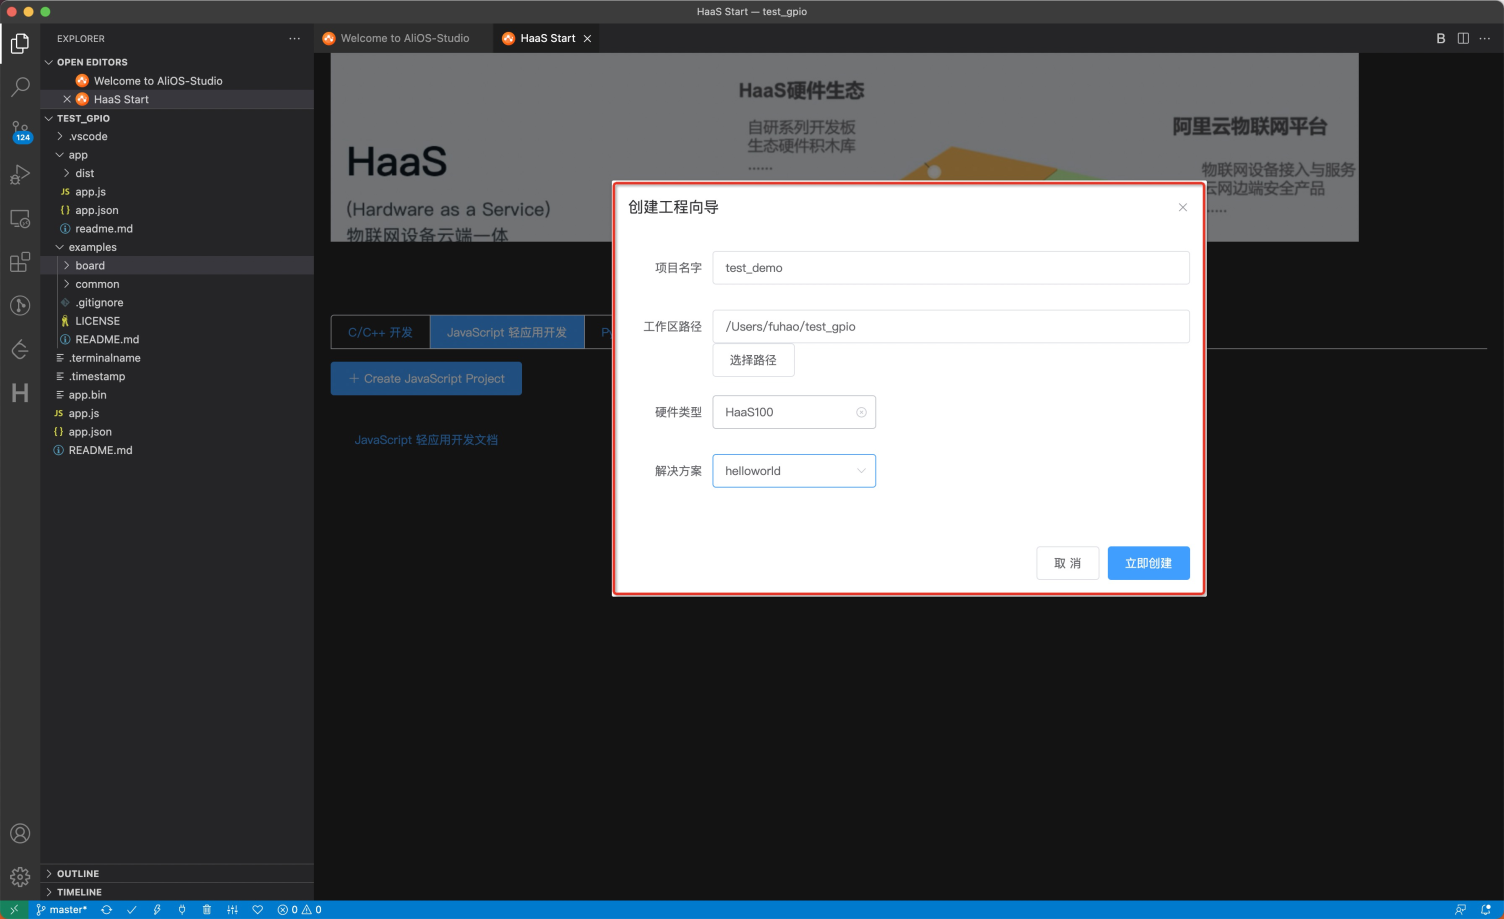
Task: Open the Extensions view
Action: click(20, 262)
